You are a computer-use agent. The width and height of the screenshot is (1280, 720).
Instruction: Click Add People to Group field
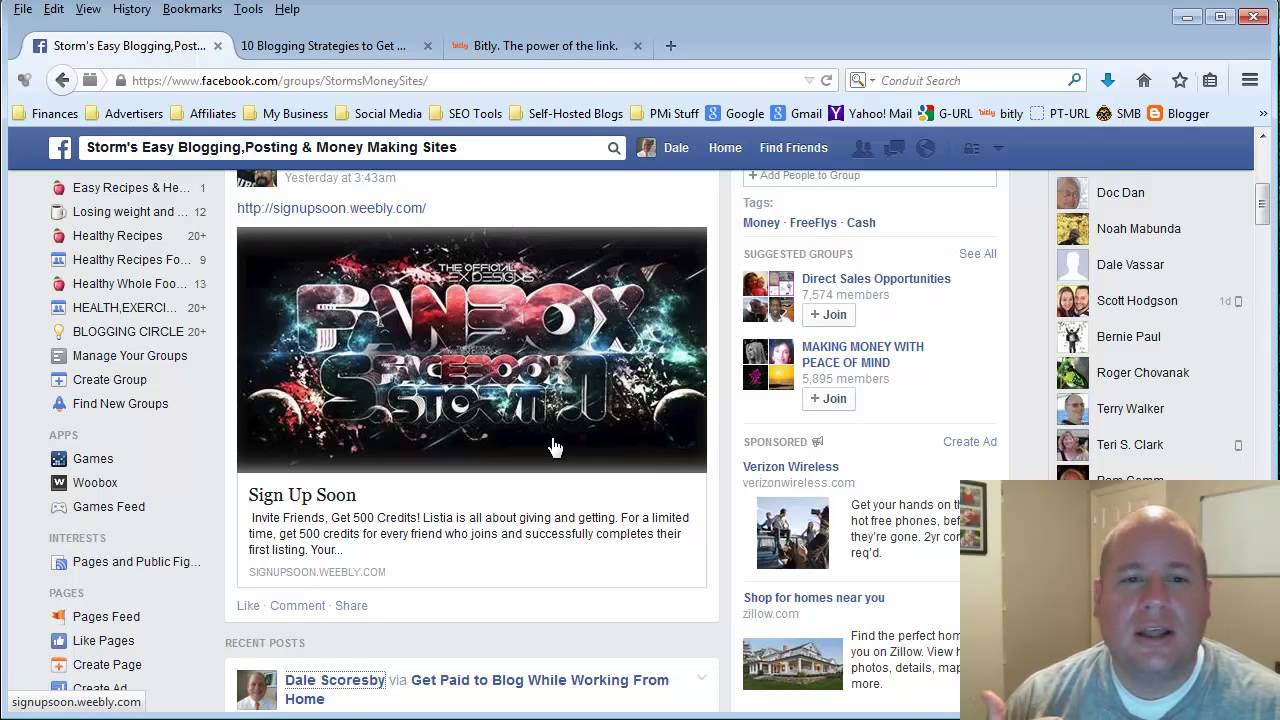pos(870,176)
